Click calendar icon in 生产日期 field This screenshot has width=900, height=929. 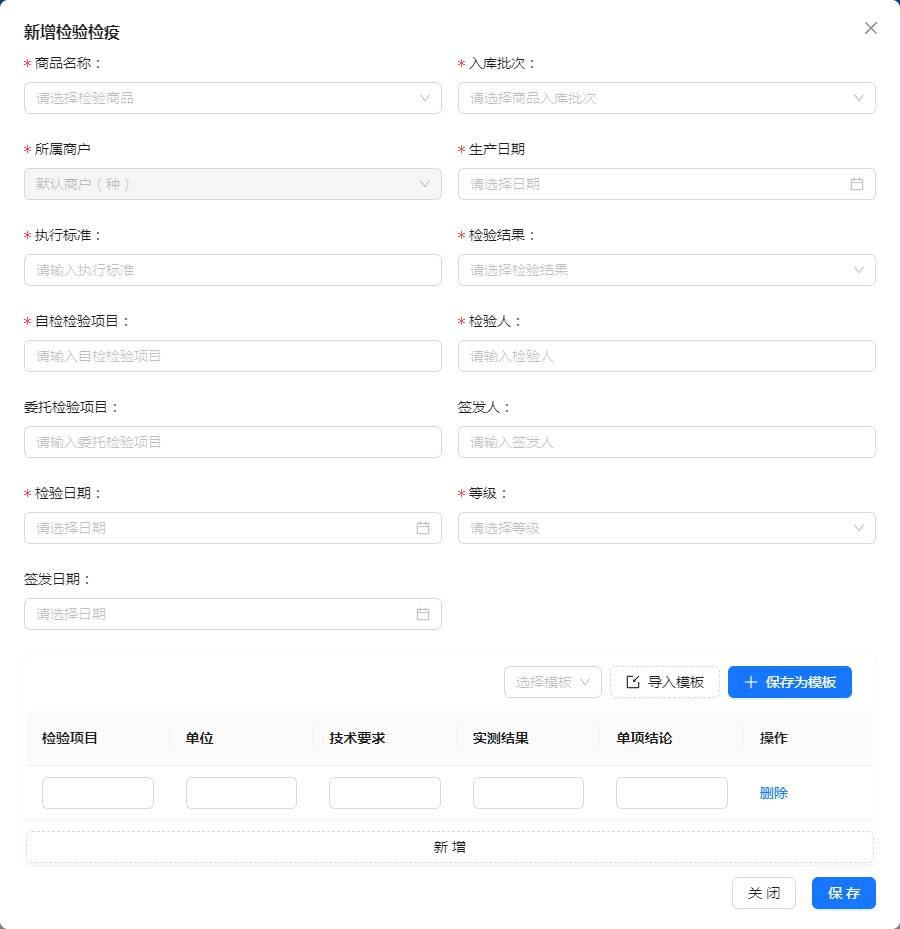(x=856, y=184)
